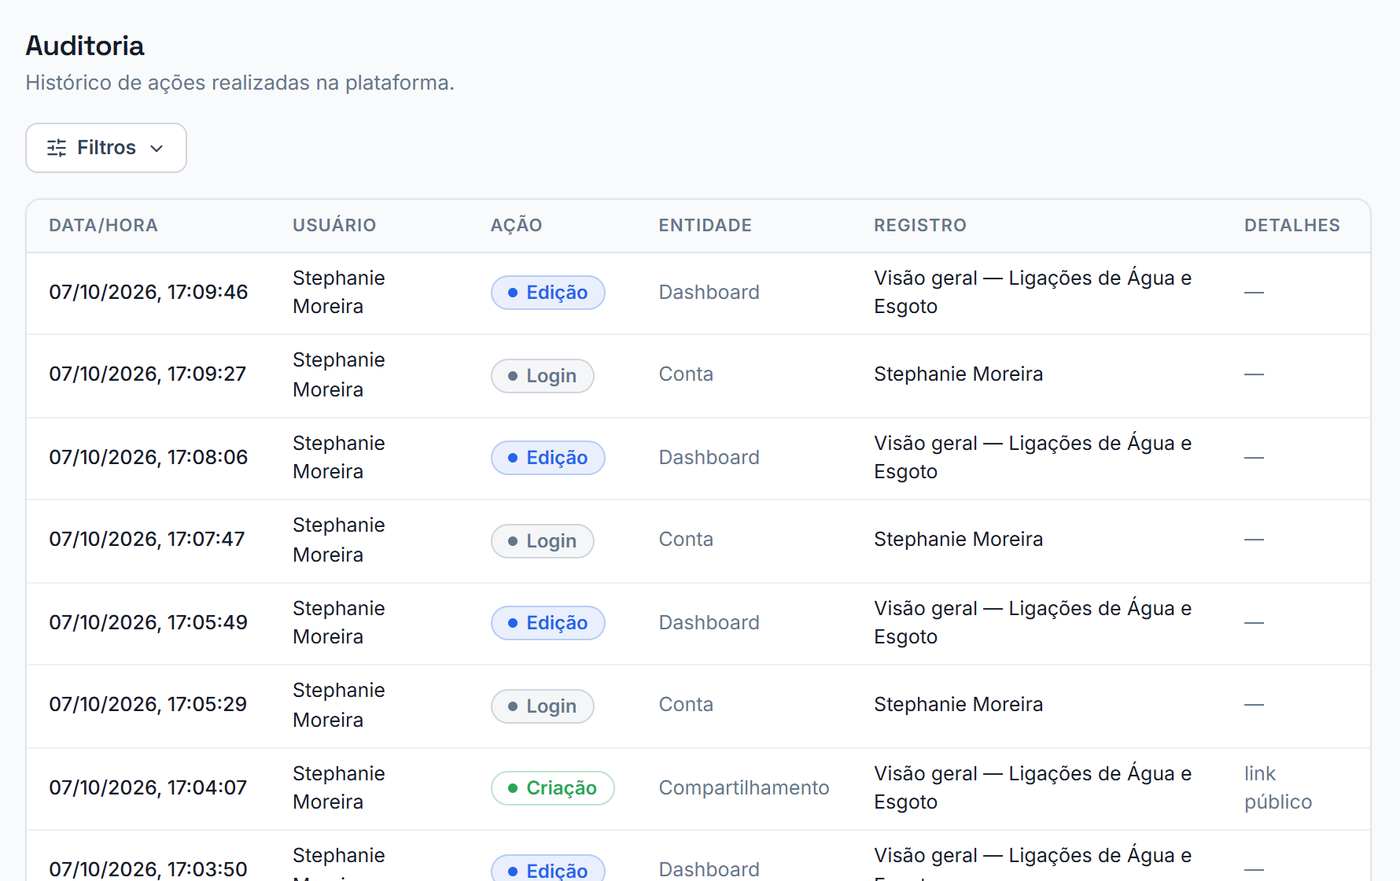Screen dimensions: 1400x881
Task: Click the registro Stephanie Moreira in the 17:09:27 row
Action: pyautogui.click(x=958, y=374)
